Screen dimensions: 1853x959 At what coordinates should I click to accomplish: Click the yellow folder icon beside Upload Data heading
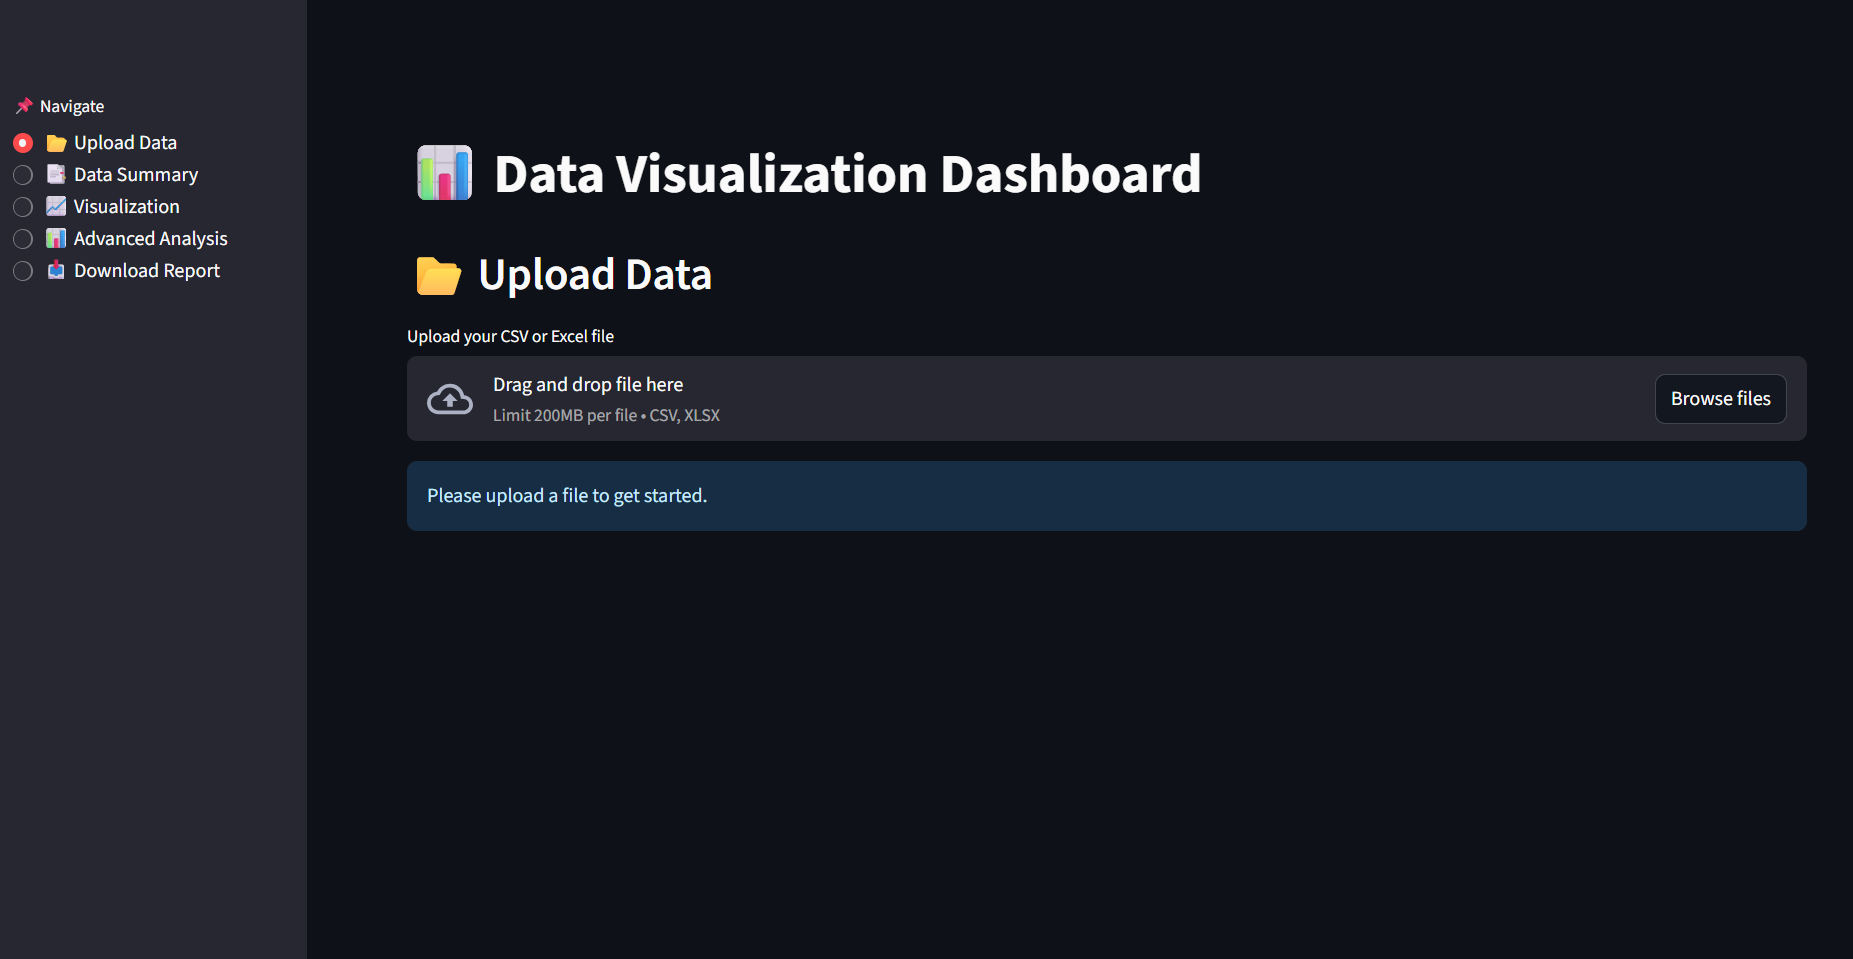coord(438,276)
